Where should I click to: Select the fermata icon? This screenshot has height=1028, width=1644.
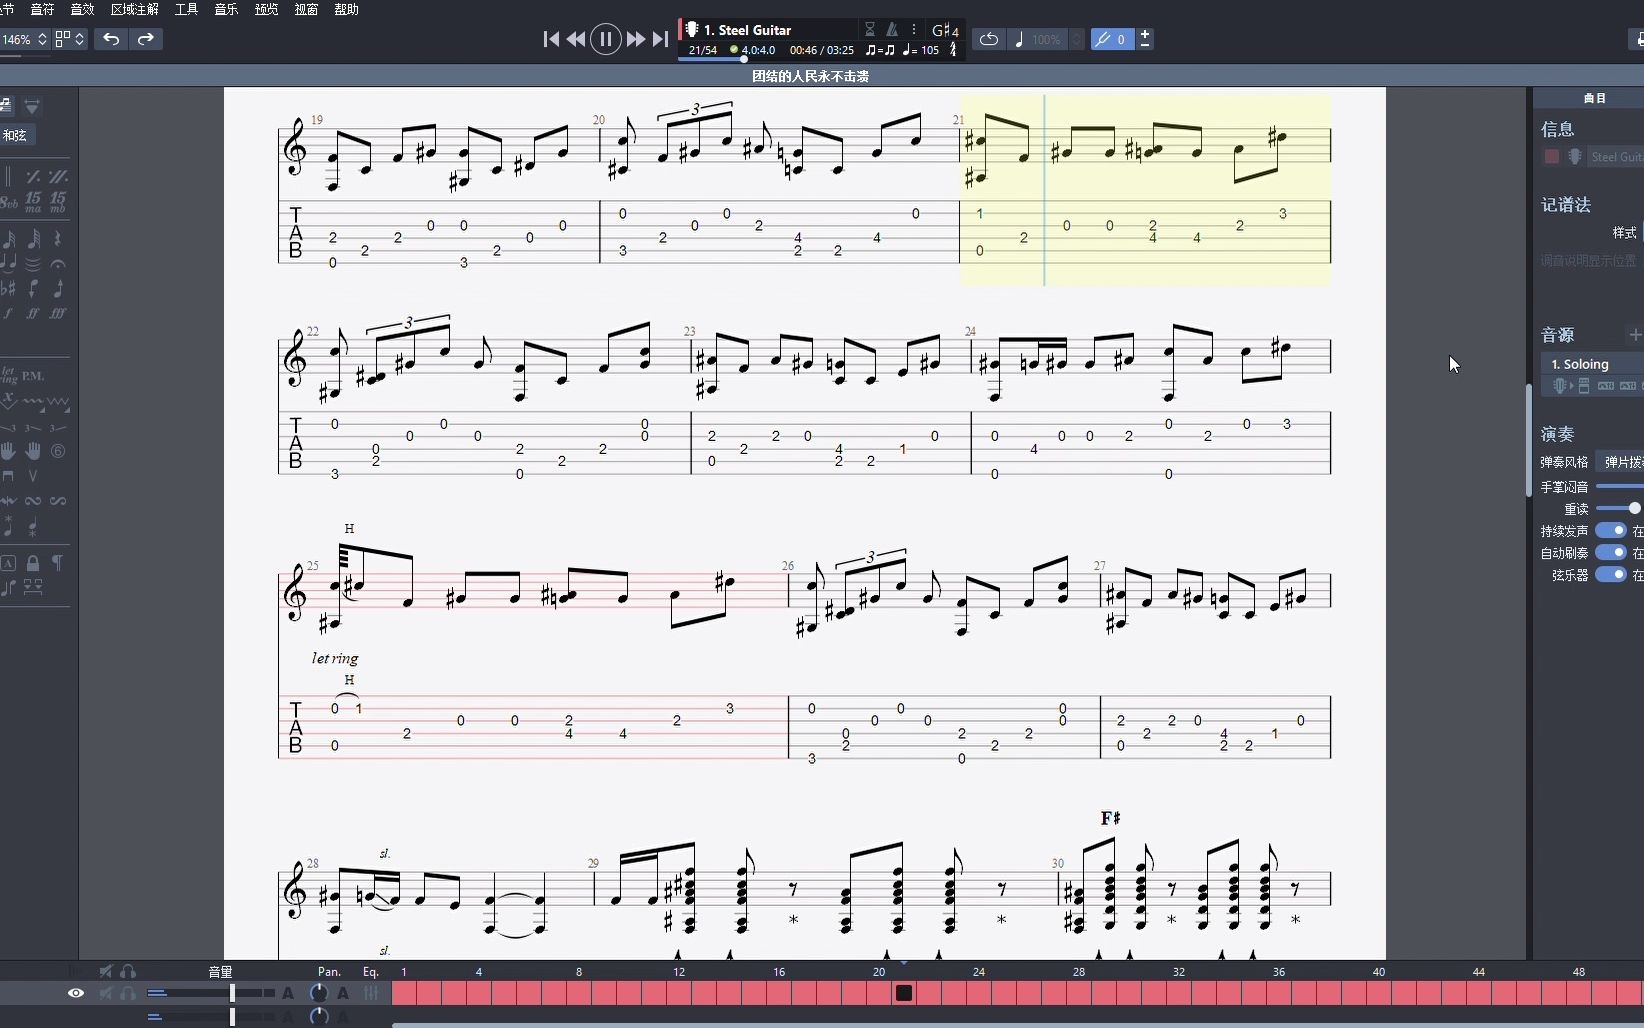(x=58, y=264)
